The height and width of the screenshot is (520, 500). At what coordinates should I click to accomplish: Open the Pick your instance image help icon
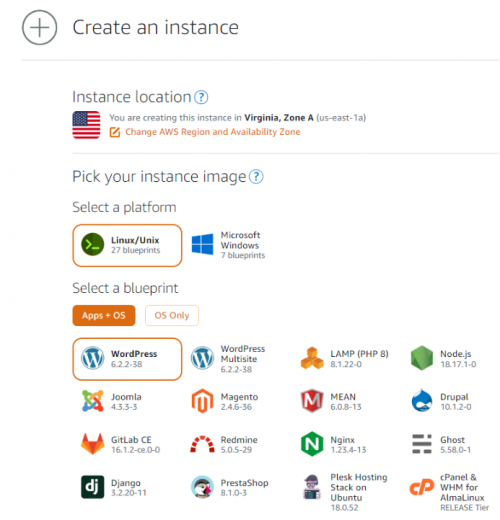point(256,177)
